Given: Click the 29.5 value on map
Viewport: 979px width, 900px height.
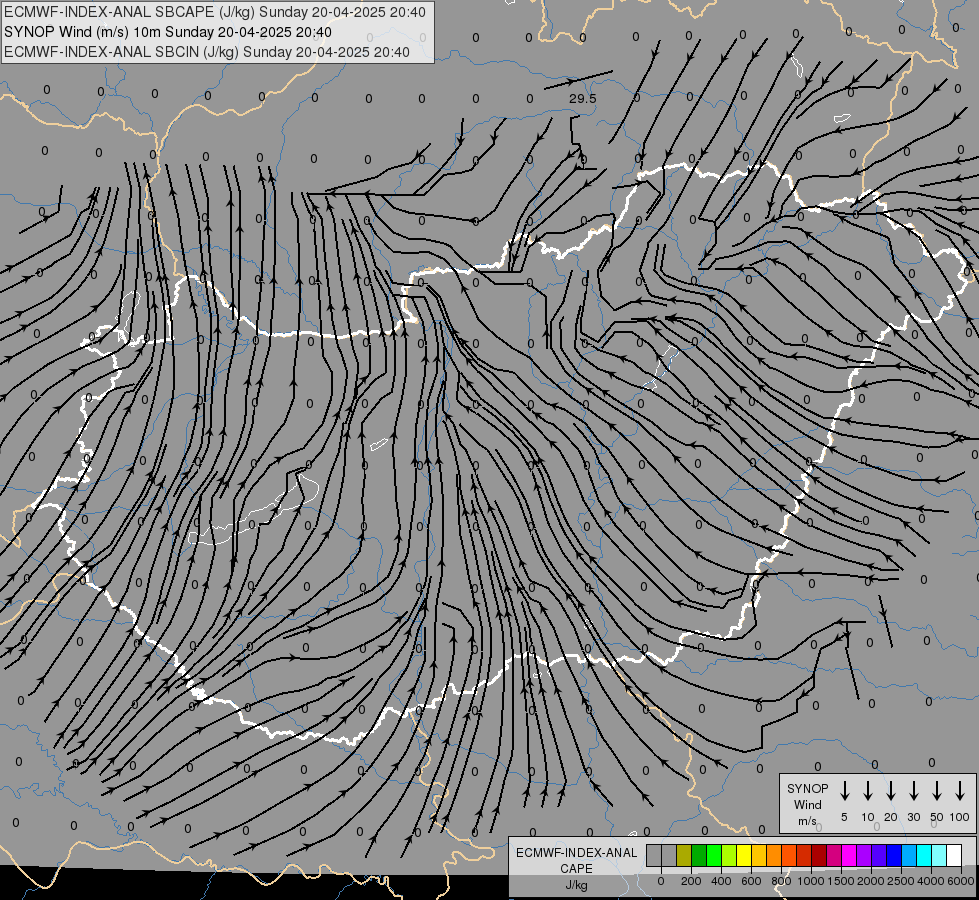Looking at the screenshot, I should (583, 99).
